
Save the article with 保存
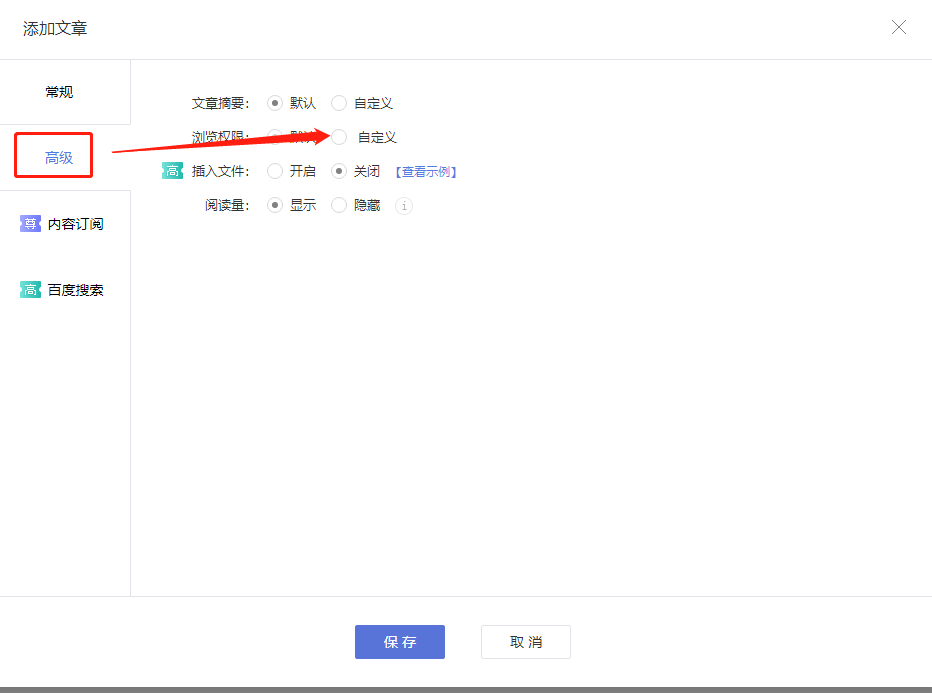(400, 642)
